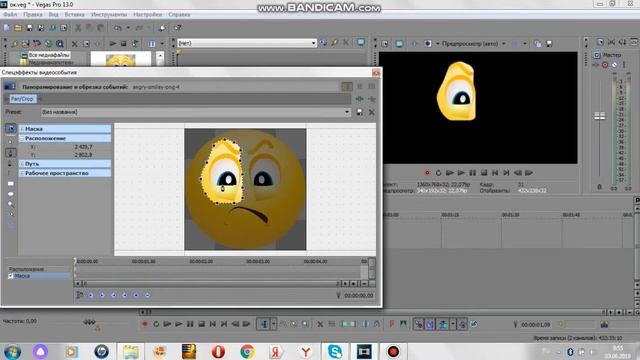
Task: Expand Рабочее пространство property group
Action: pyautogui.click(x=22, y=173)
